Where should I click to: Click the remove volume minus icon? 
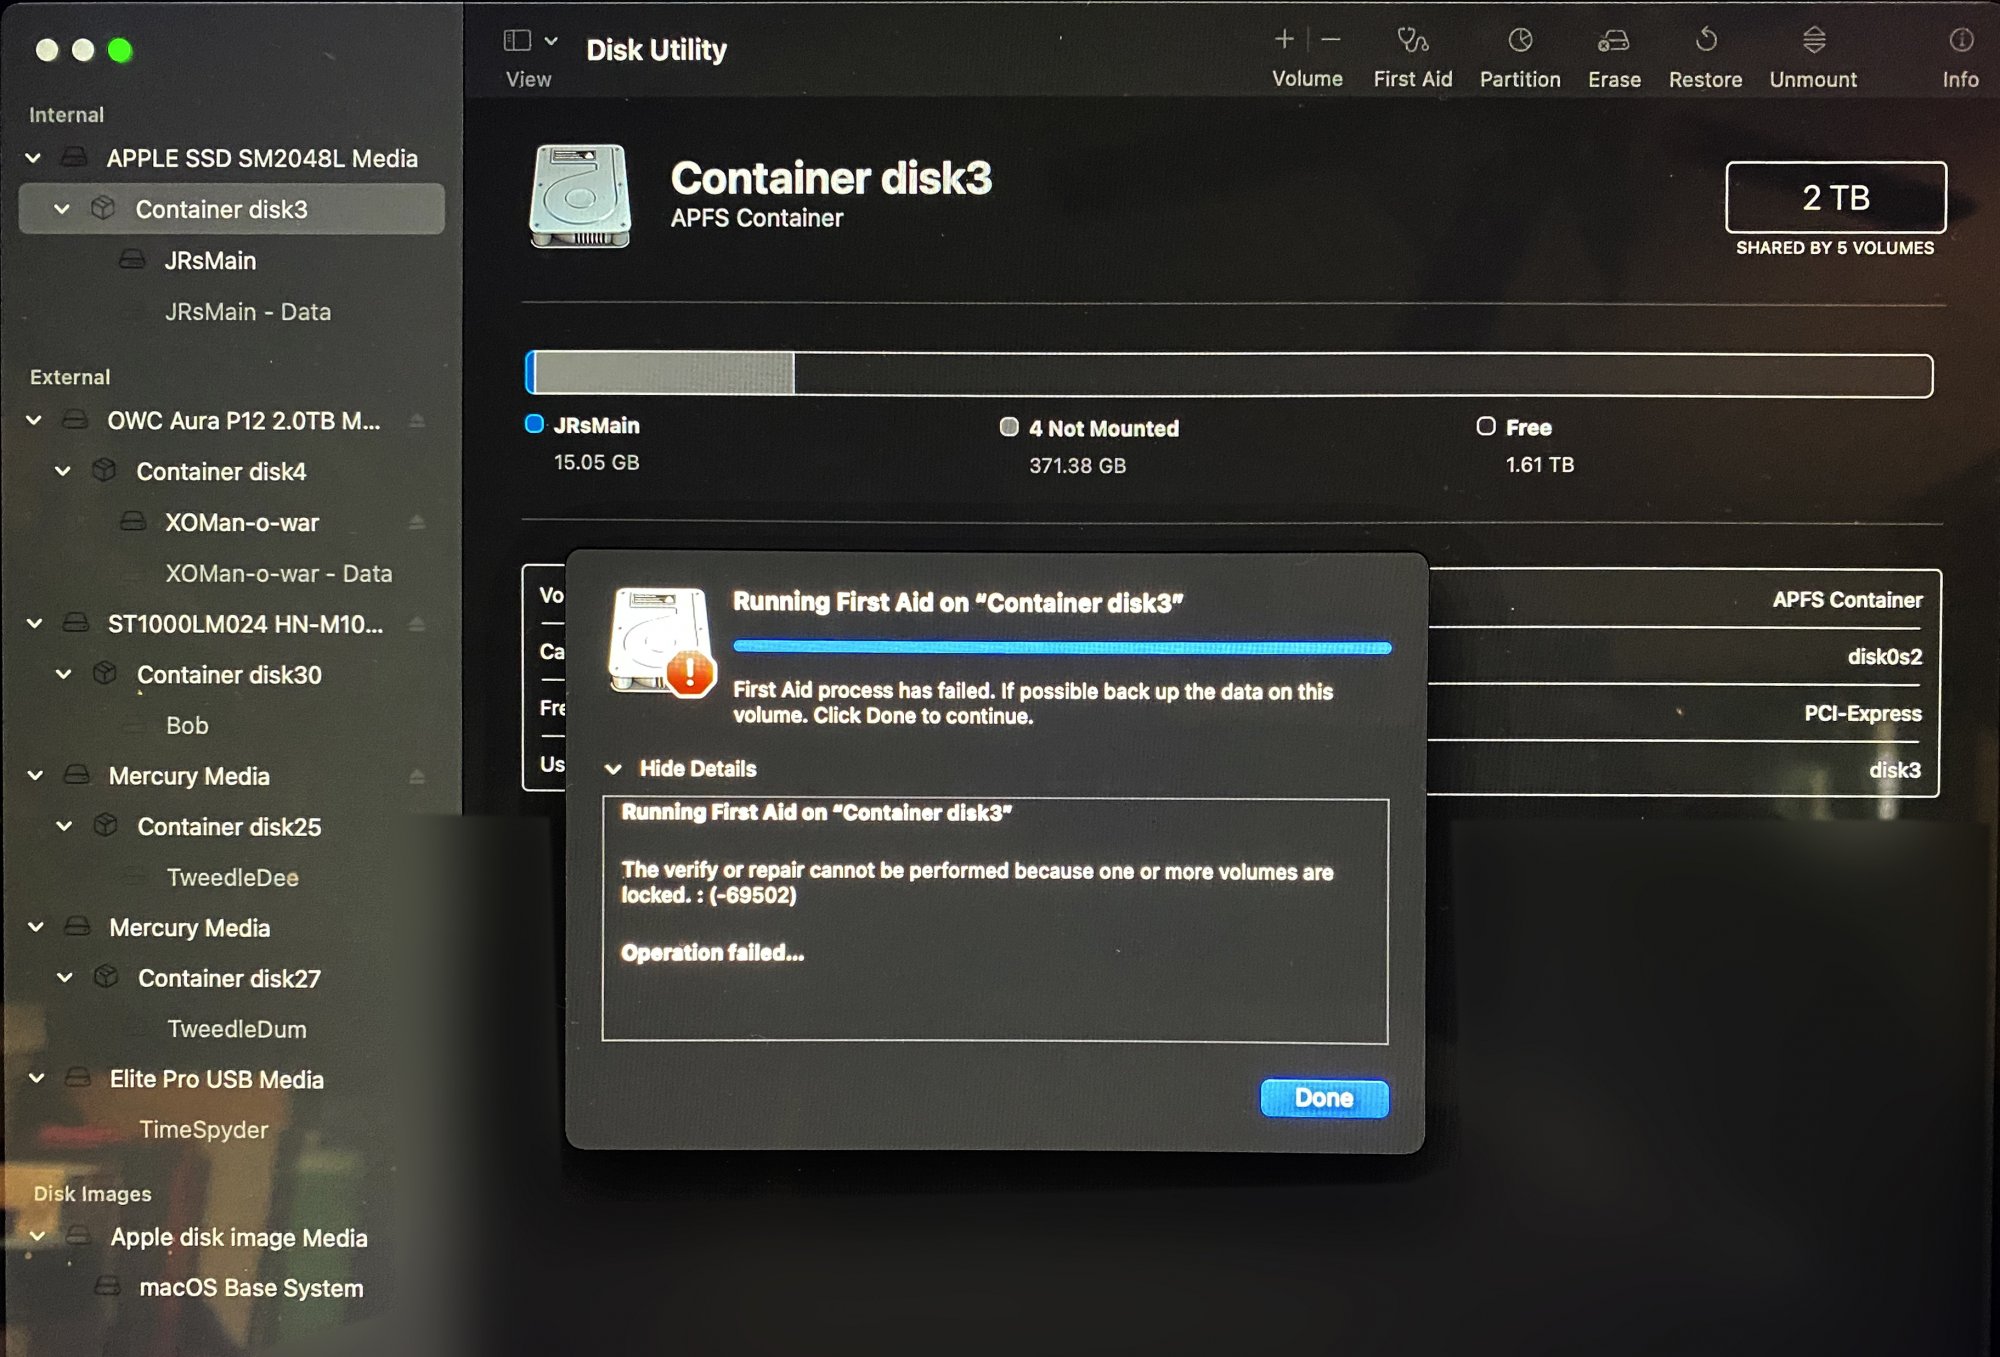1331,40
